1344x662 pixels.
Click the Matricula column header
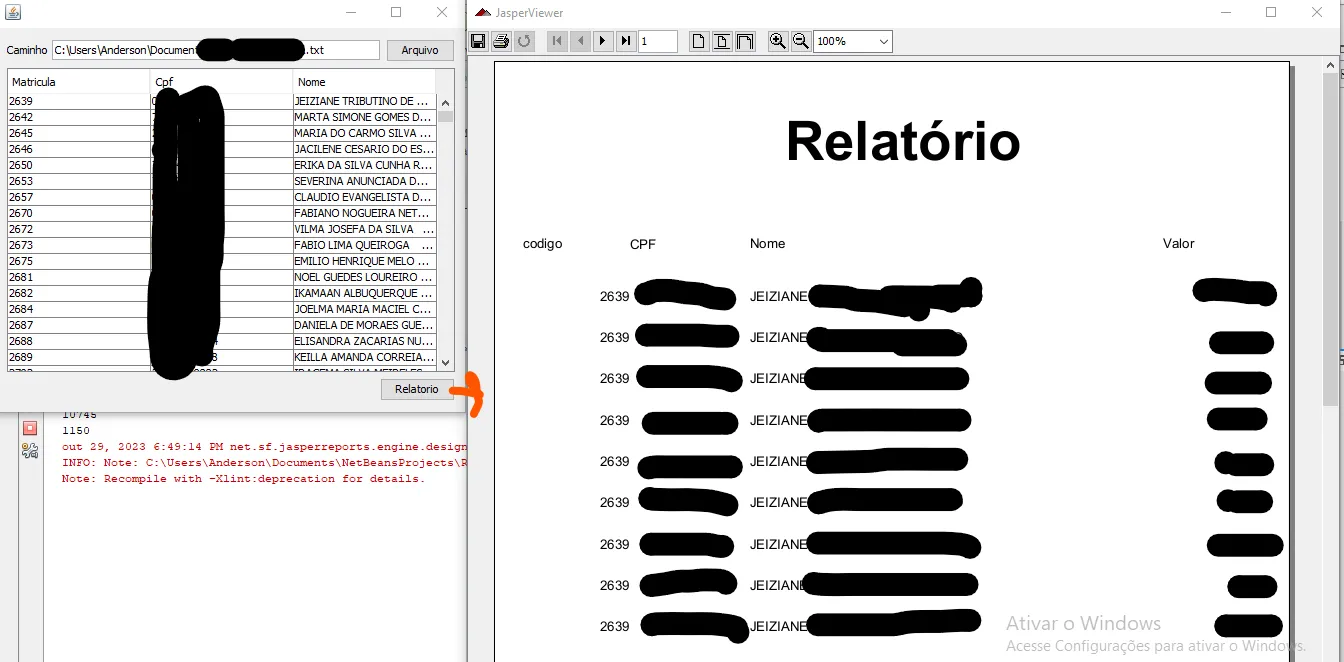click(x=79, y=82)
